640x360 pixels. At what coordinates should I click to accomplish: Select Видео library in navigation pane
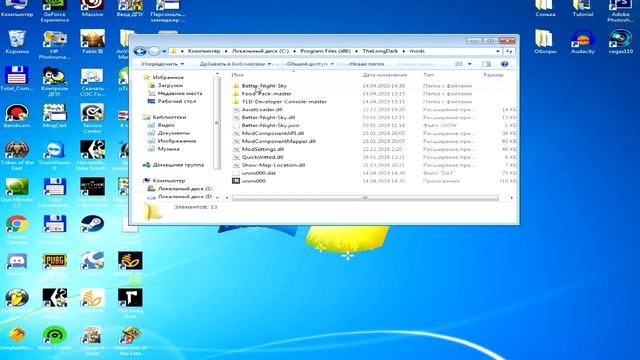click(166, 125)
